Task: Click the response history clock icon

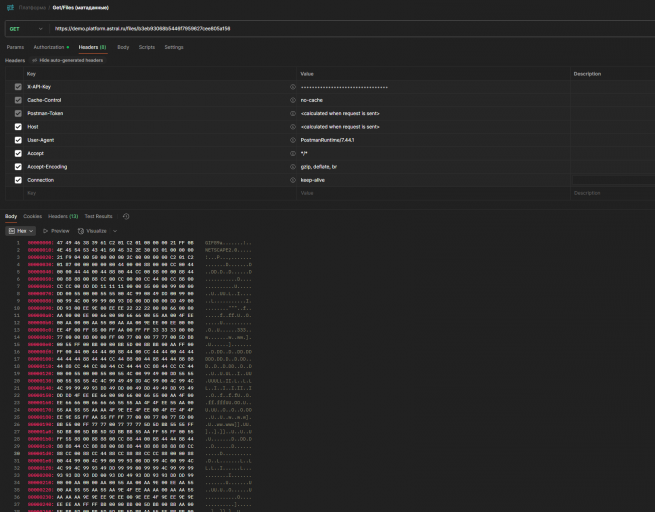Action: [x=126, y=216]
